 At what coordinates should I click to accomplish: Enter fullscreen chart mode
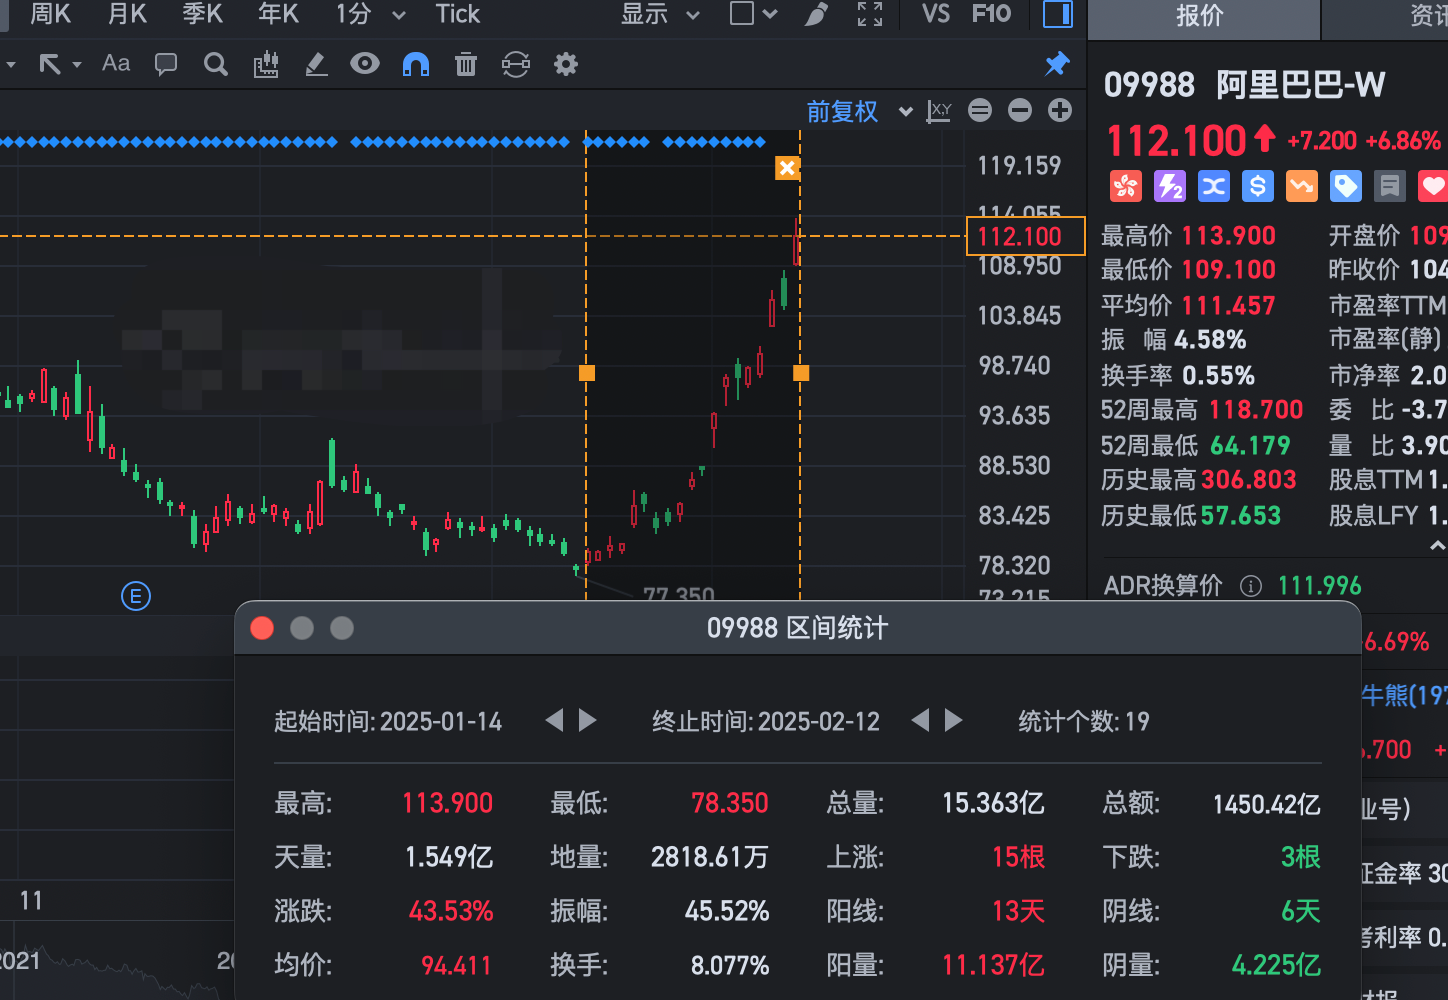click(x=870, y=14)
